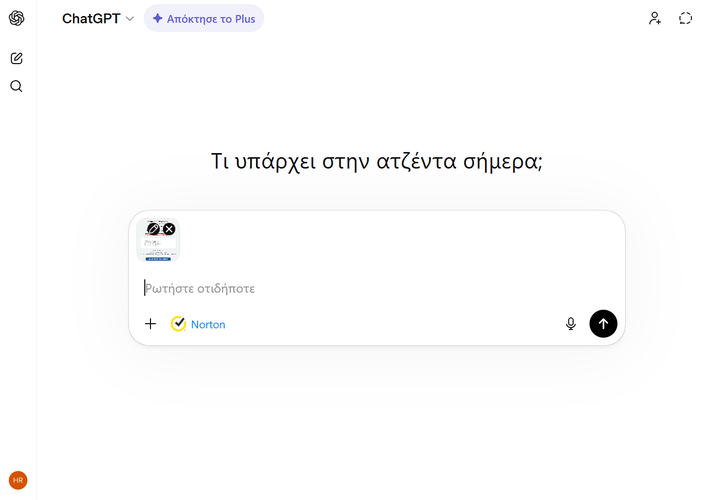Open the HR profile avatar menu
710x500 pixels.
pos(18,480)
